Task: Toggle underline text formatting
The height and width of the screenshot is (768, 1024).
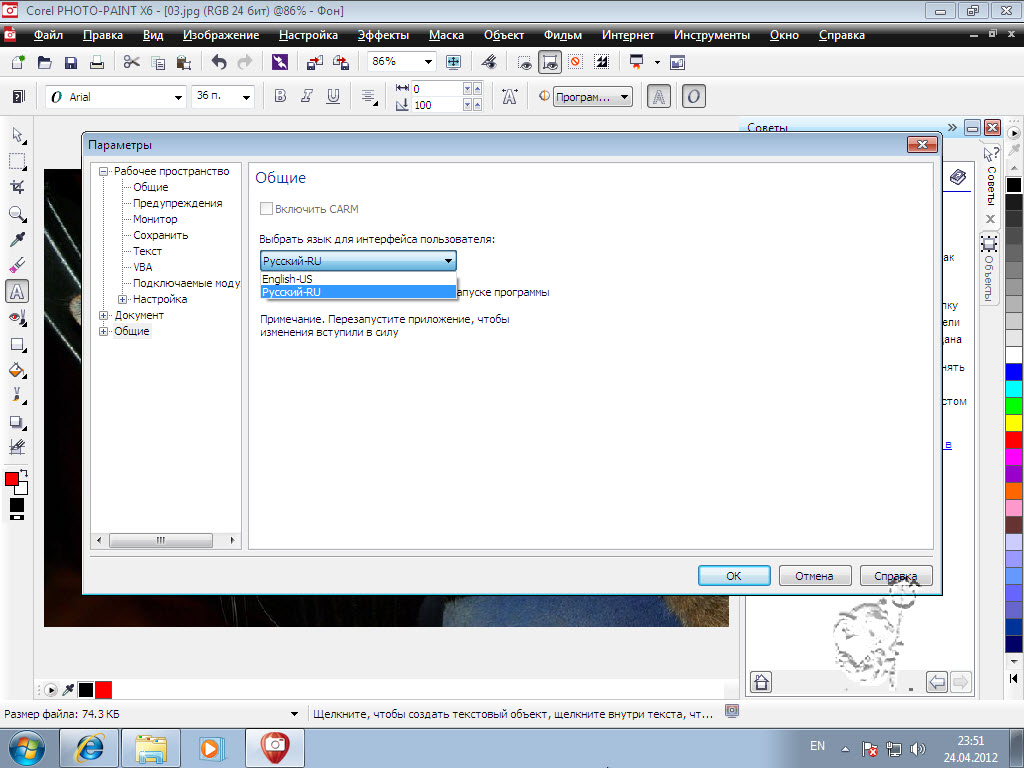Action: pos(333,97)
